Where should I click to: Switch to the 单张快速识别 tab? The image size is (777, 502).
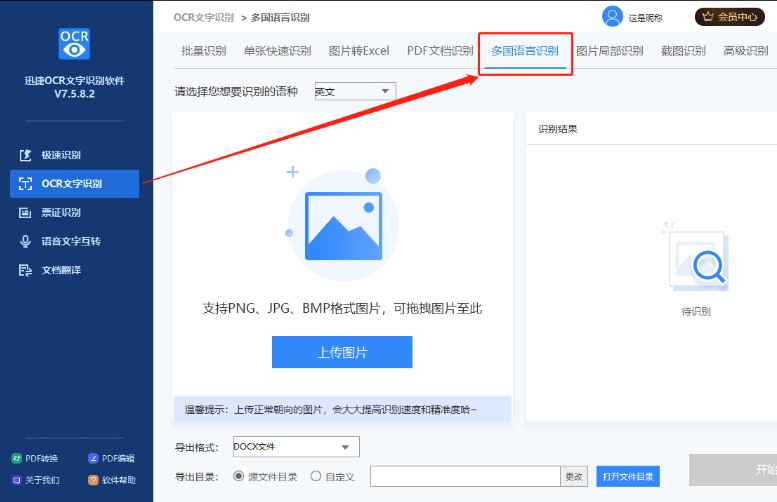tap(278, 51)
